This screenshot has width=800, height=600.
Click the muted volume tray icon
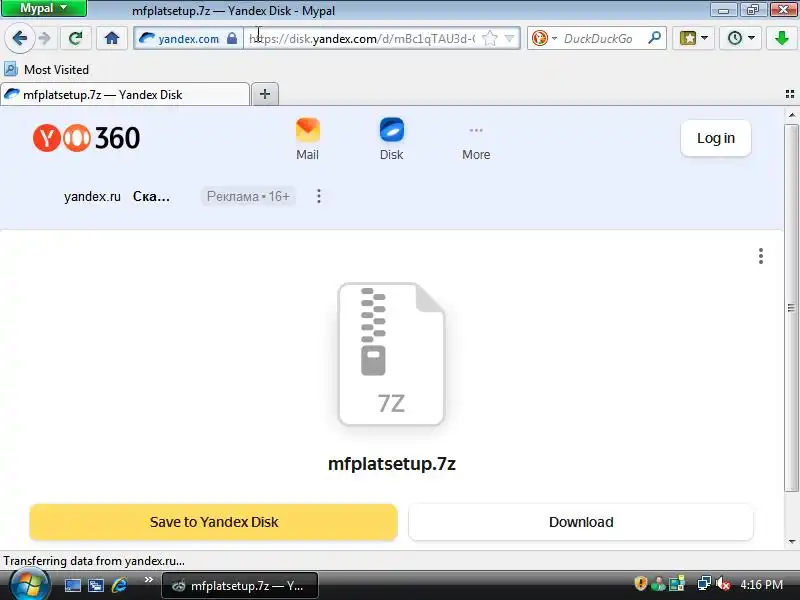tap(722, 584)
